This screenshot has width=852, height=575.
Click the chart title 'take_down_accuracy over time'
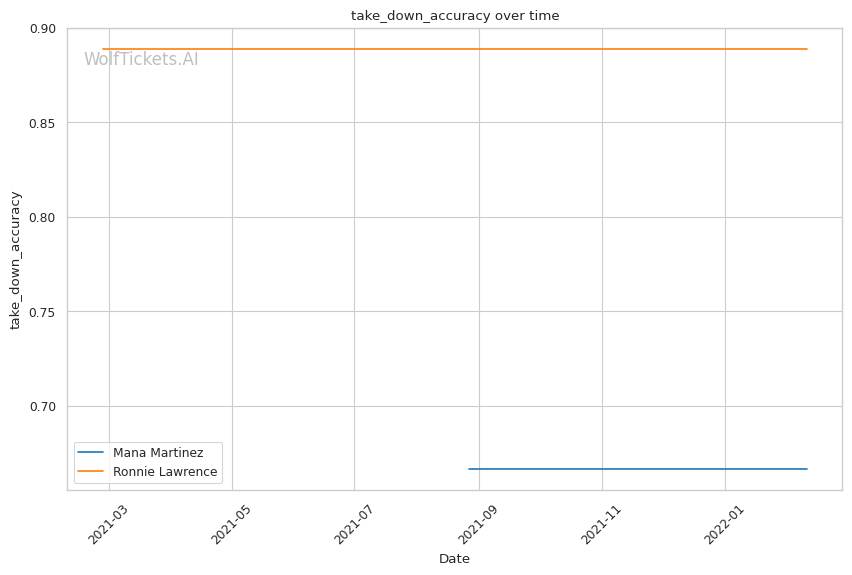[455, 15]
